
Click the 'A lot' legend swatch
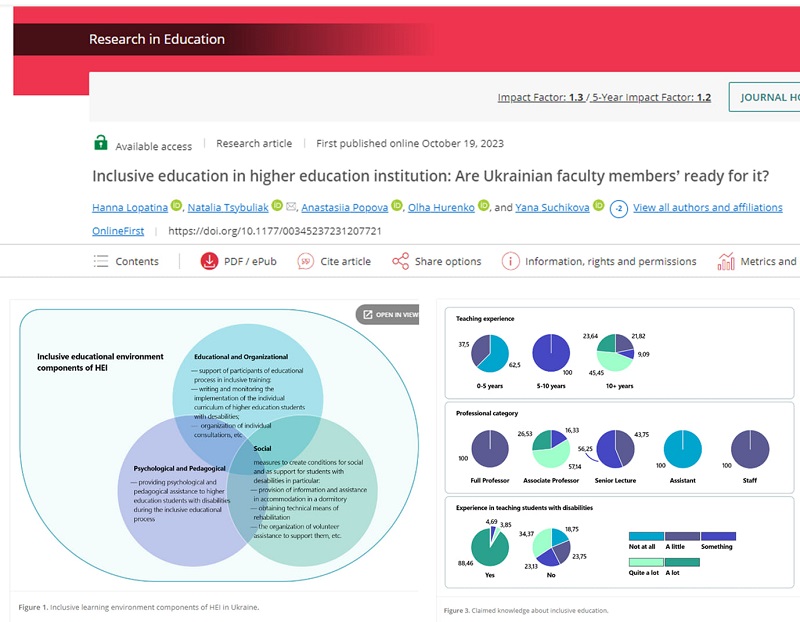[x=682, y=562]
